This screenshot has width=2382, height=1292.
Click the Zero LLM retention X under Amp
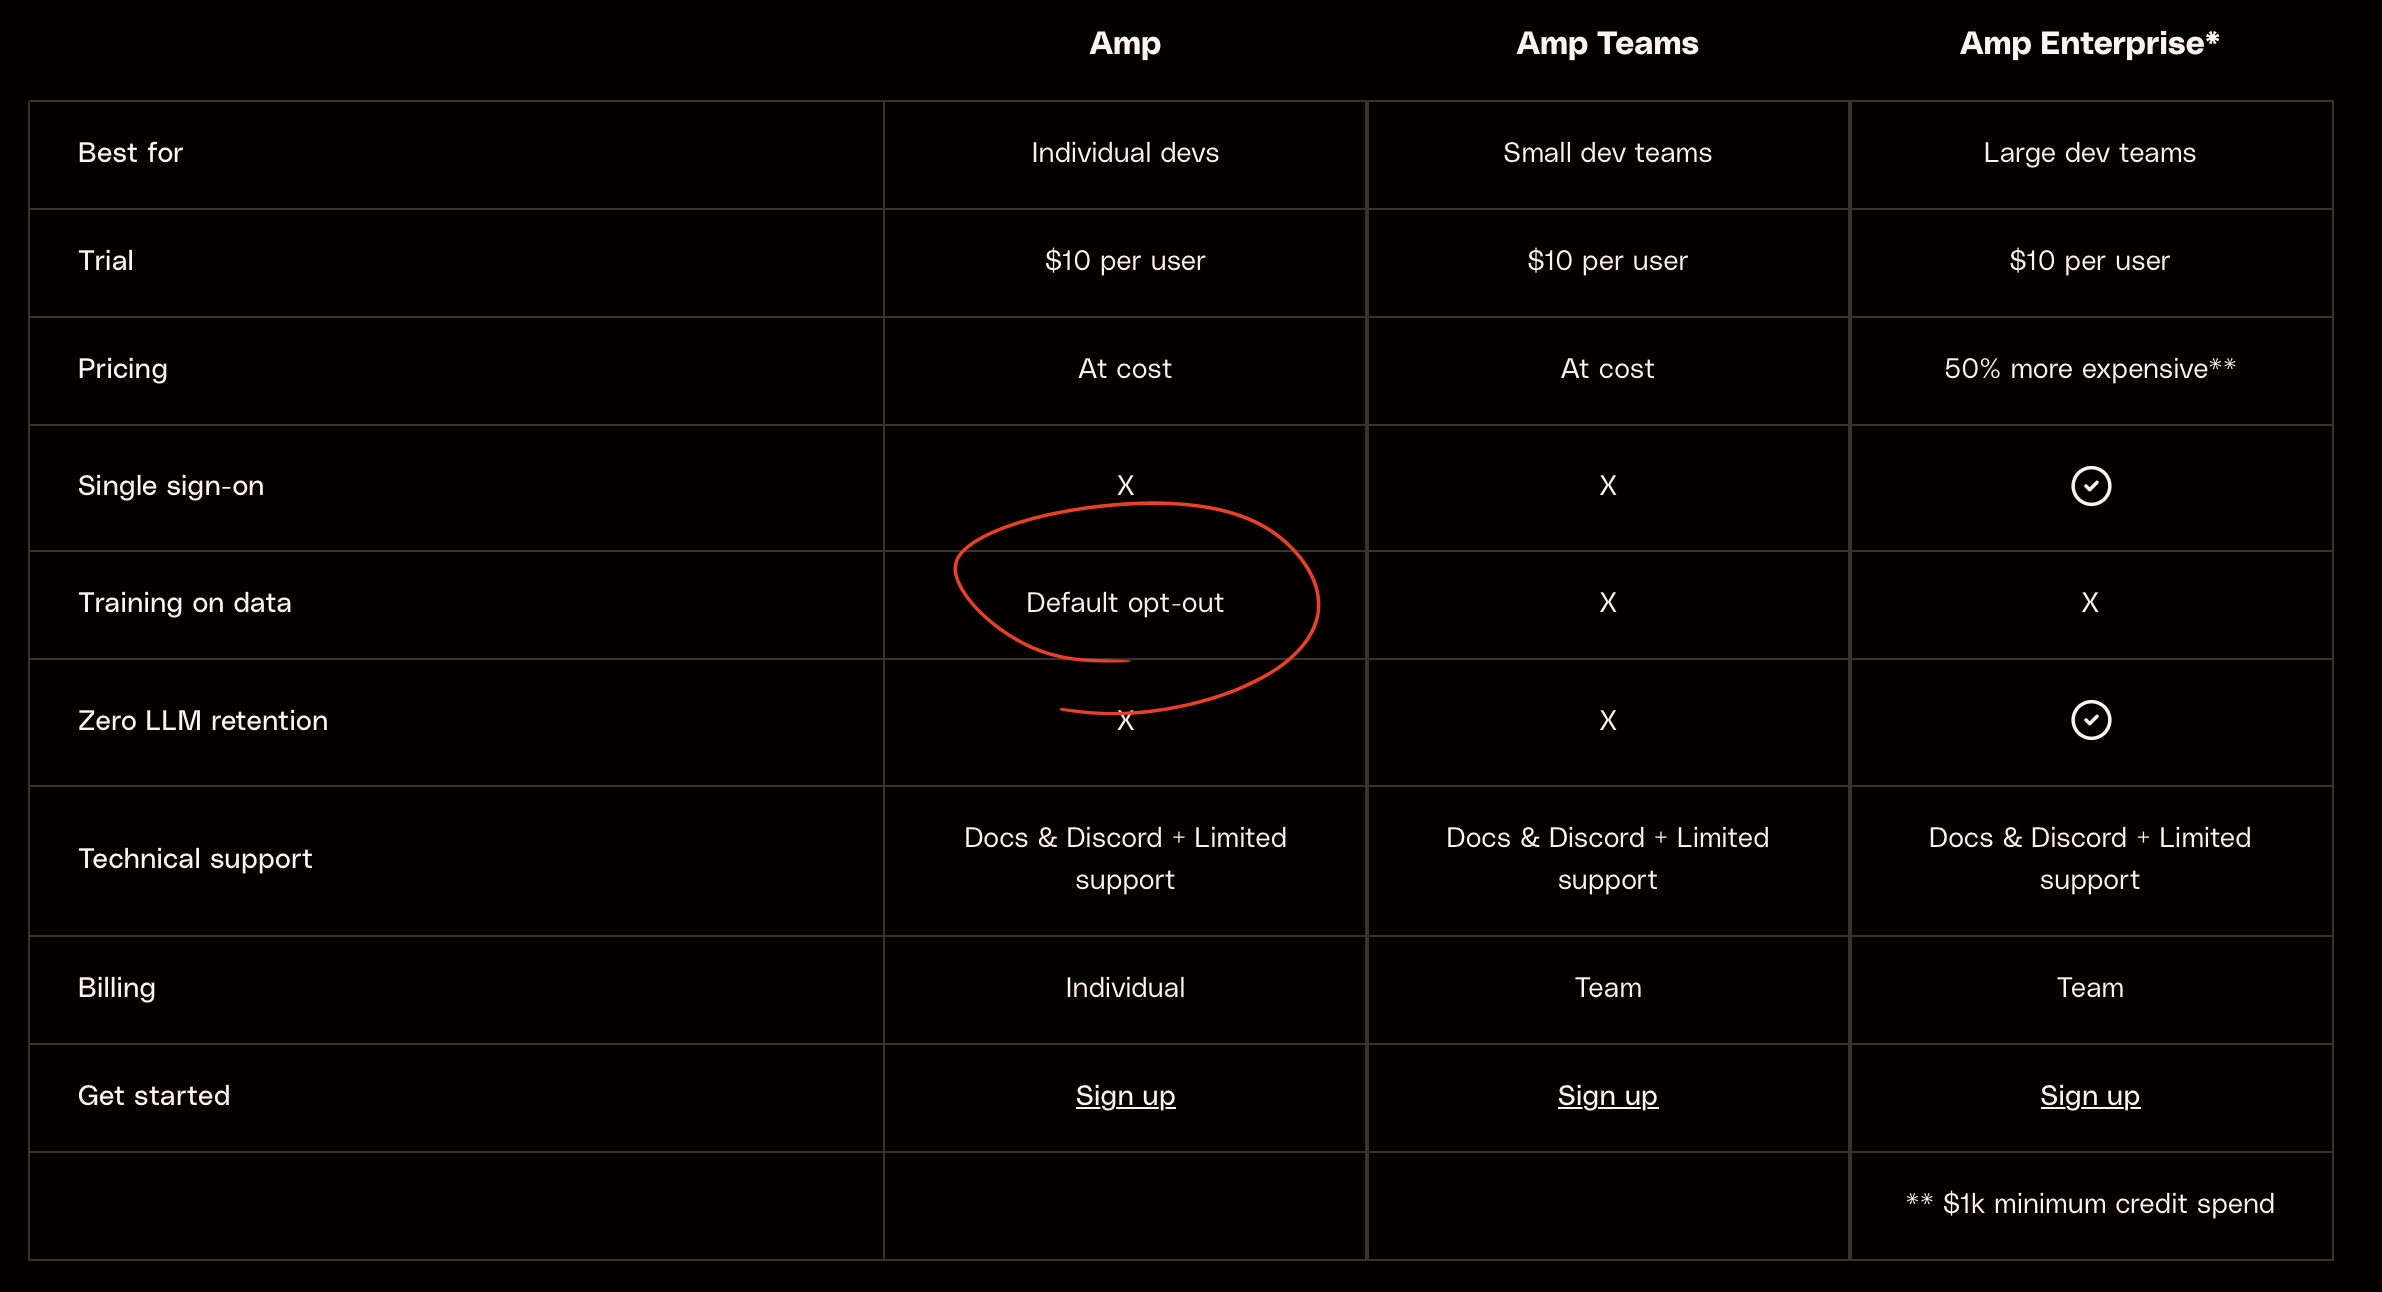(x=1125, y=721)
